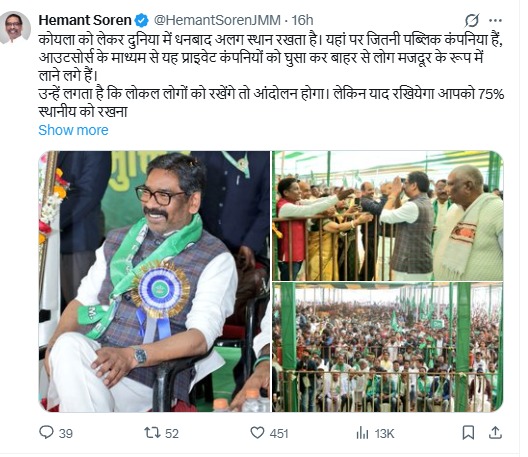The height and width of the screenshot is (457, 528).
Task: Like the post via heart icon
Action: 257,432
